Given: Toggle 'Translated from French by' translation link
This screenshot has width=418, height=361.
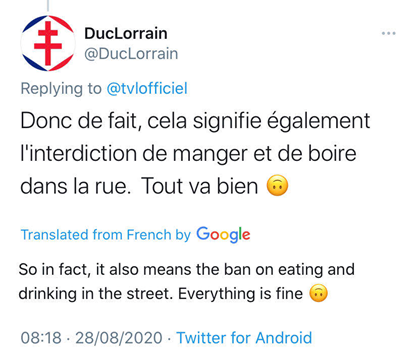Looking at the screenshot, I should (106, 235).
